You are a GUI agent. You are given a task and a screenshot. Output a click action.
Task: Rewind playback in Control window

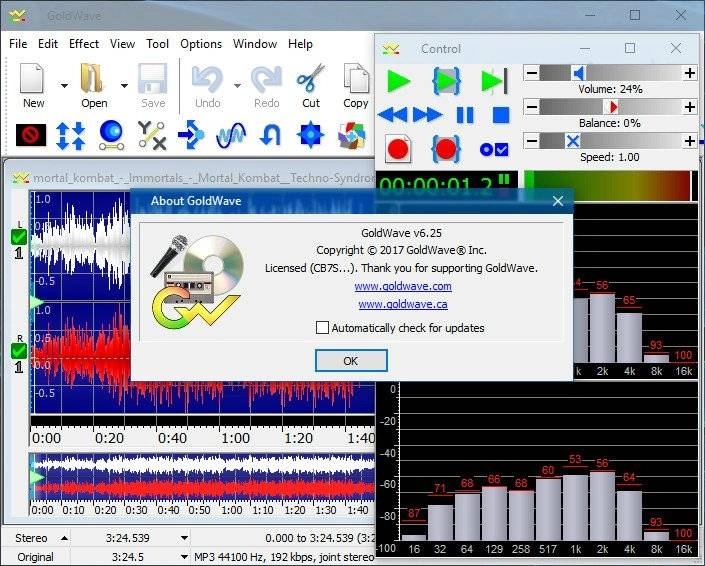[x=393, y=115]
